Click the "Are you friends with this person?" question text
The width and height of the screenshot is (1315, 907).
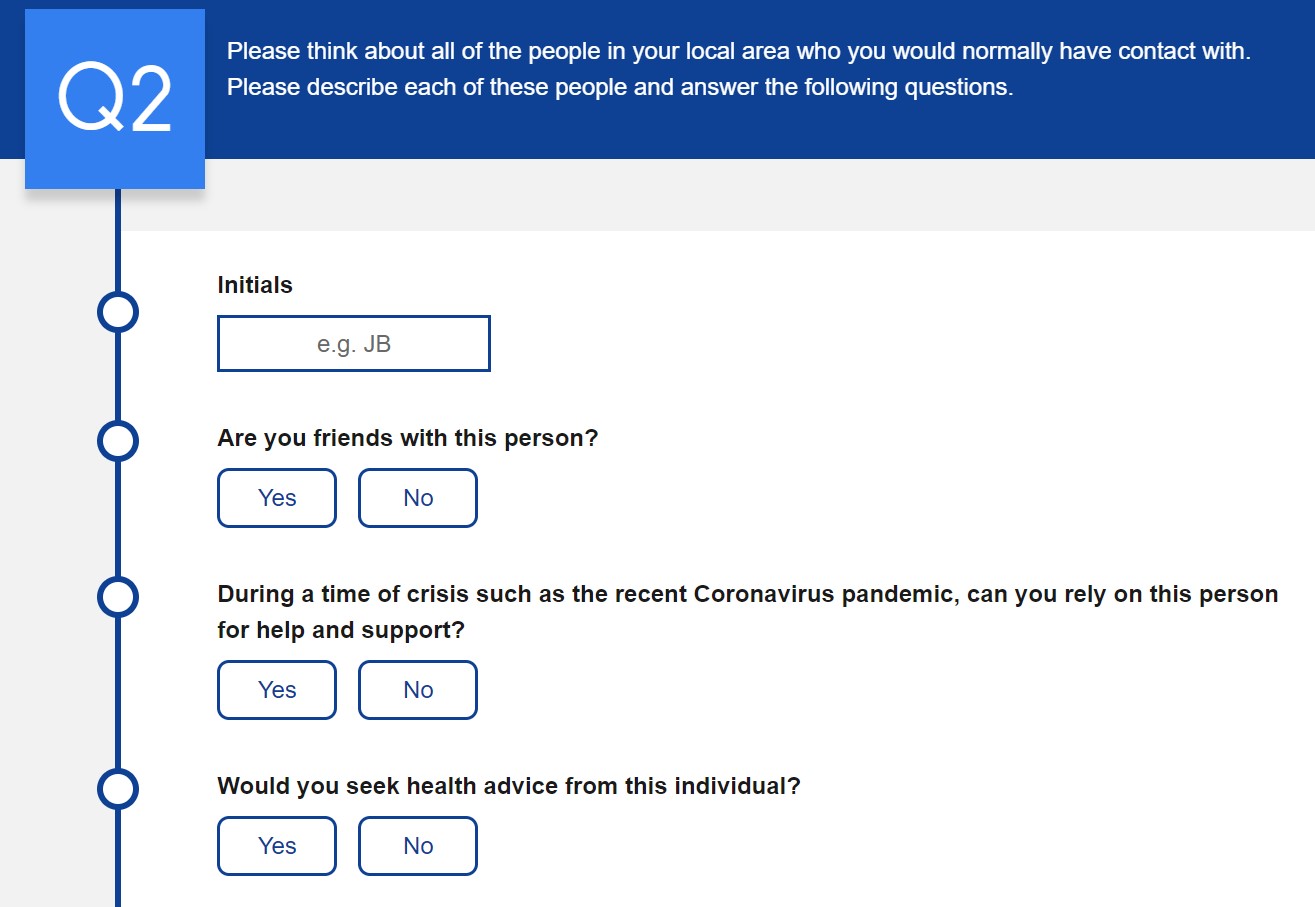click(x=407, y=438)
